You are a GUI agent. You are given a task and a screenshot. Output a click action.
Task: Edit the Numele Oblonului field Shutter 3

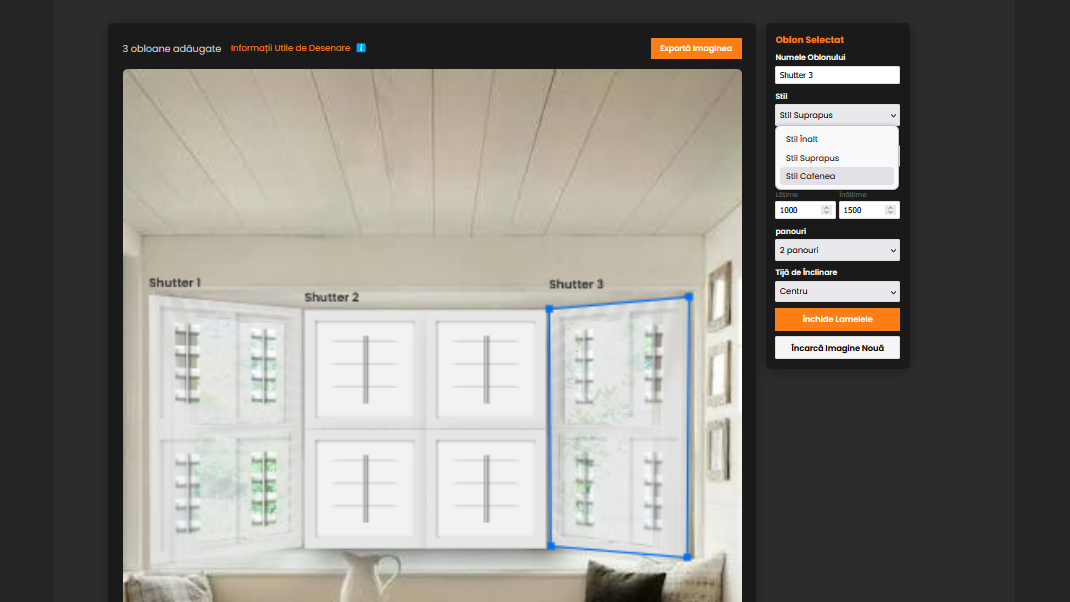tap(837, 75)
